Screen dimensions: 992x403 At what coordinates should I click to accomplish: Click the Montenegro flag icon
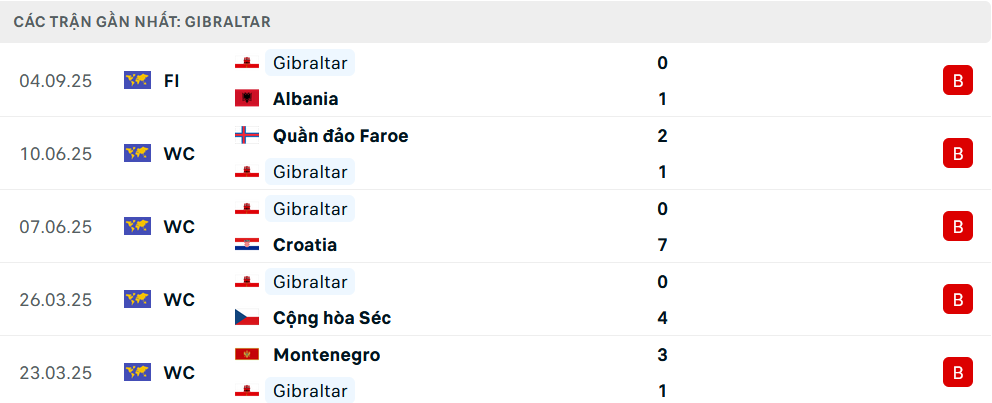246,355
